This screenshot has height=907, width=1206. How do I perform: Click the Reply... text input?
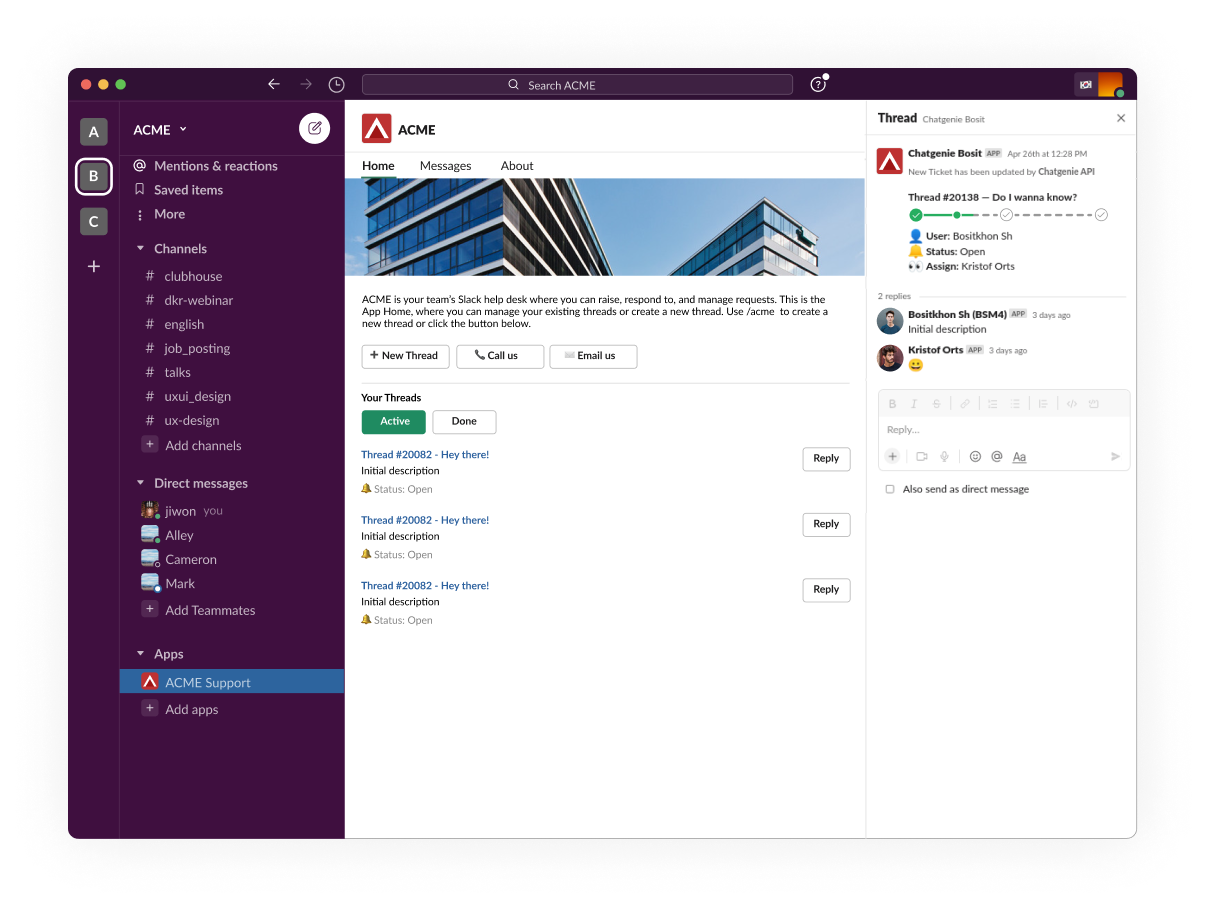[1004, 430]
